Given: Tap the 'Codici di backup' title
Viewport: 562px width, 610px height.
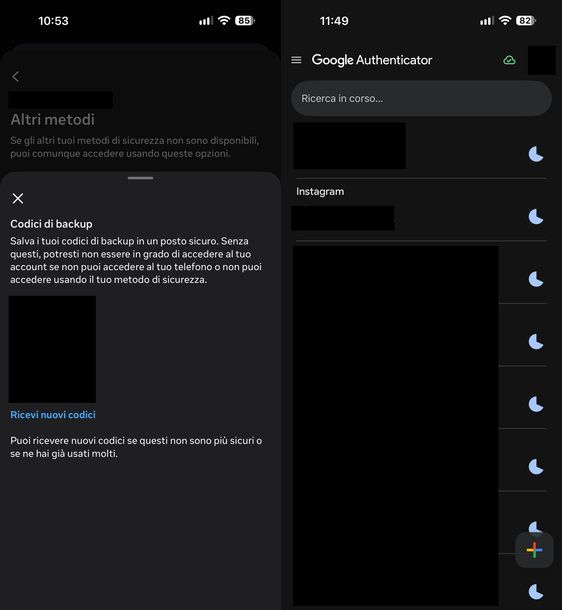Looking at the screenshot, I should click(x=51, y=224).
